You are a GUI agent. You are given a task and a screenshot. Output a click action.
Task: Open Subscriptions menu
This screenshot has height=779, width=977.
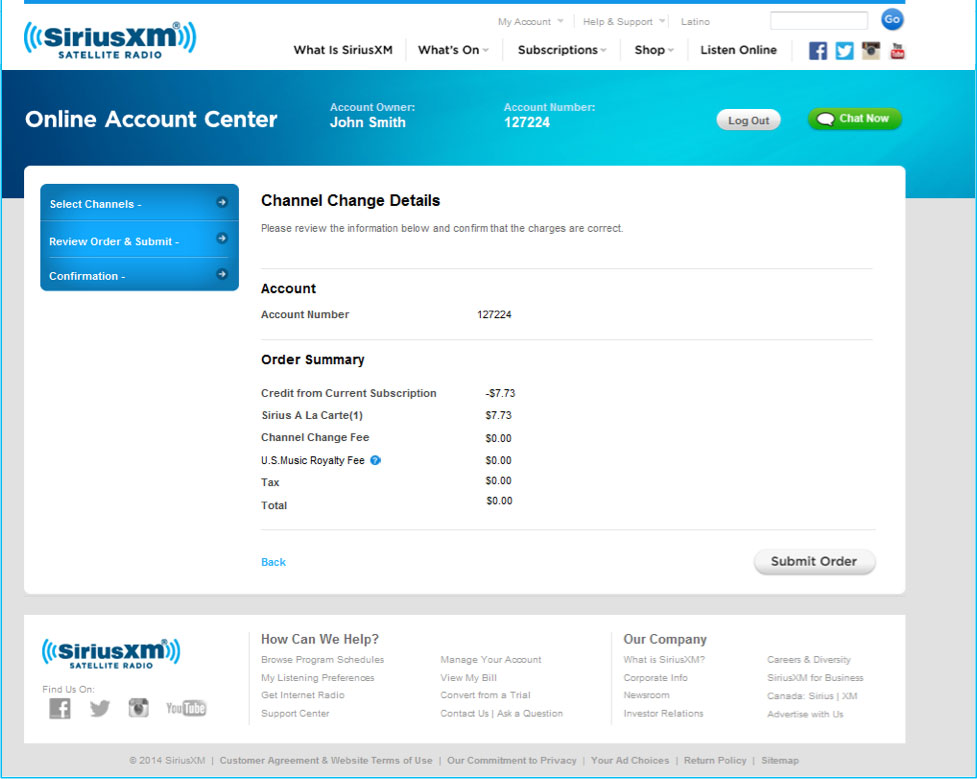click(562, 50)
